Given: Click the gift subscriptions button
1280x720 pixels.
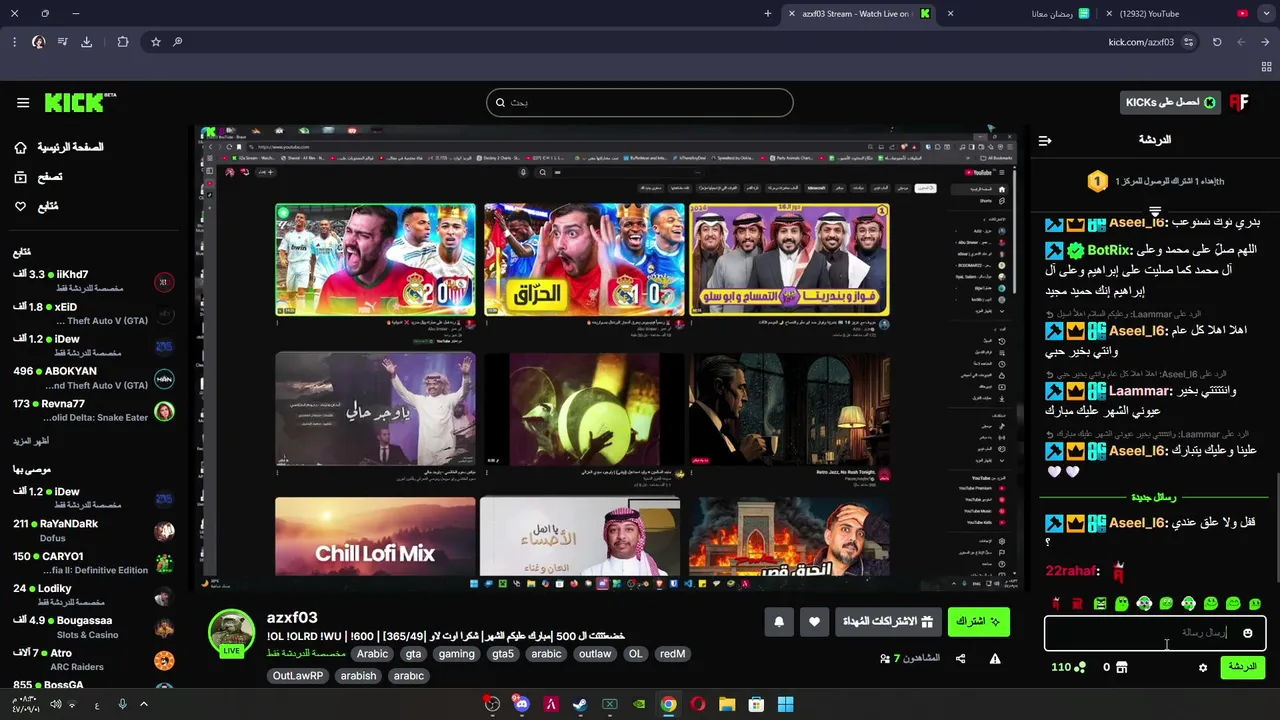Looking at the screenshot, I should pos(887,621).
